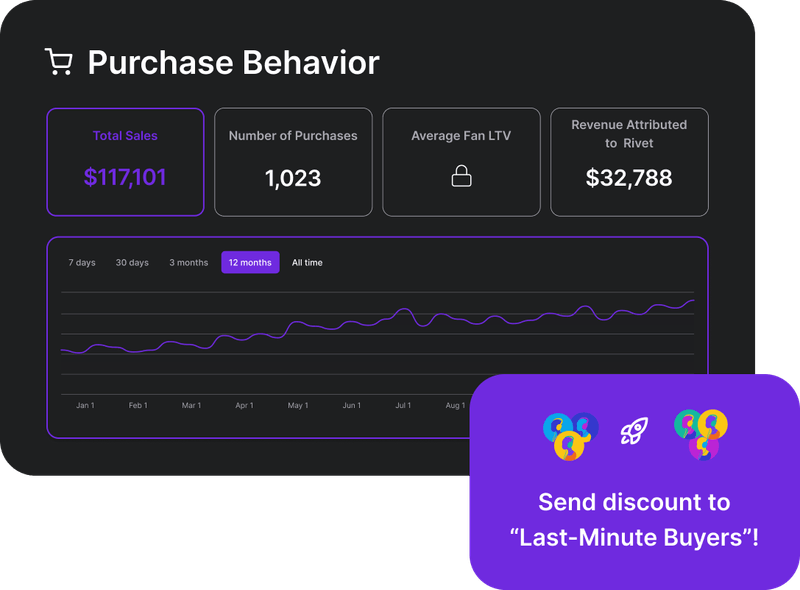Click the Jan 1 axis label
800x590 pixels.
tap(85, 405)
